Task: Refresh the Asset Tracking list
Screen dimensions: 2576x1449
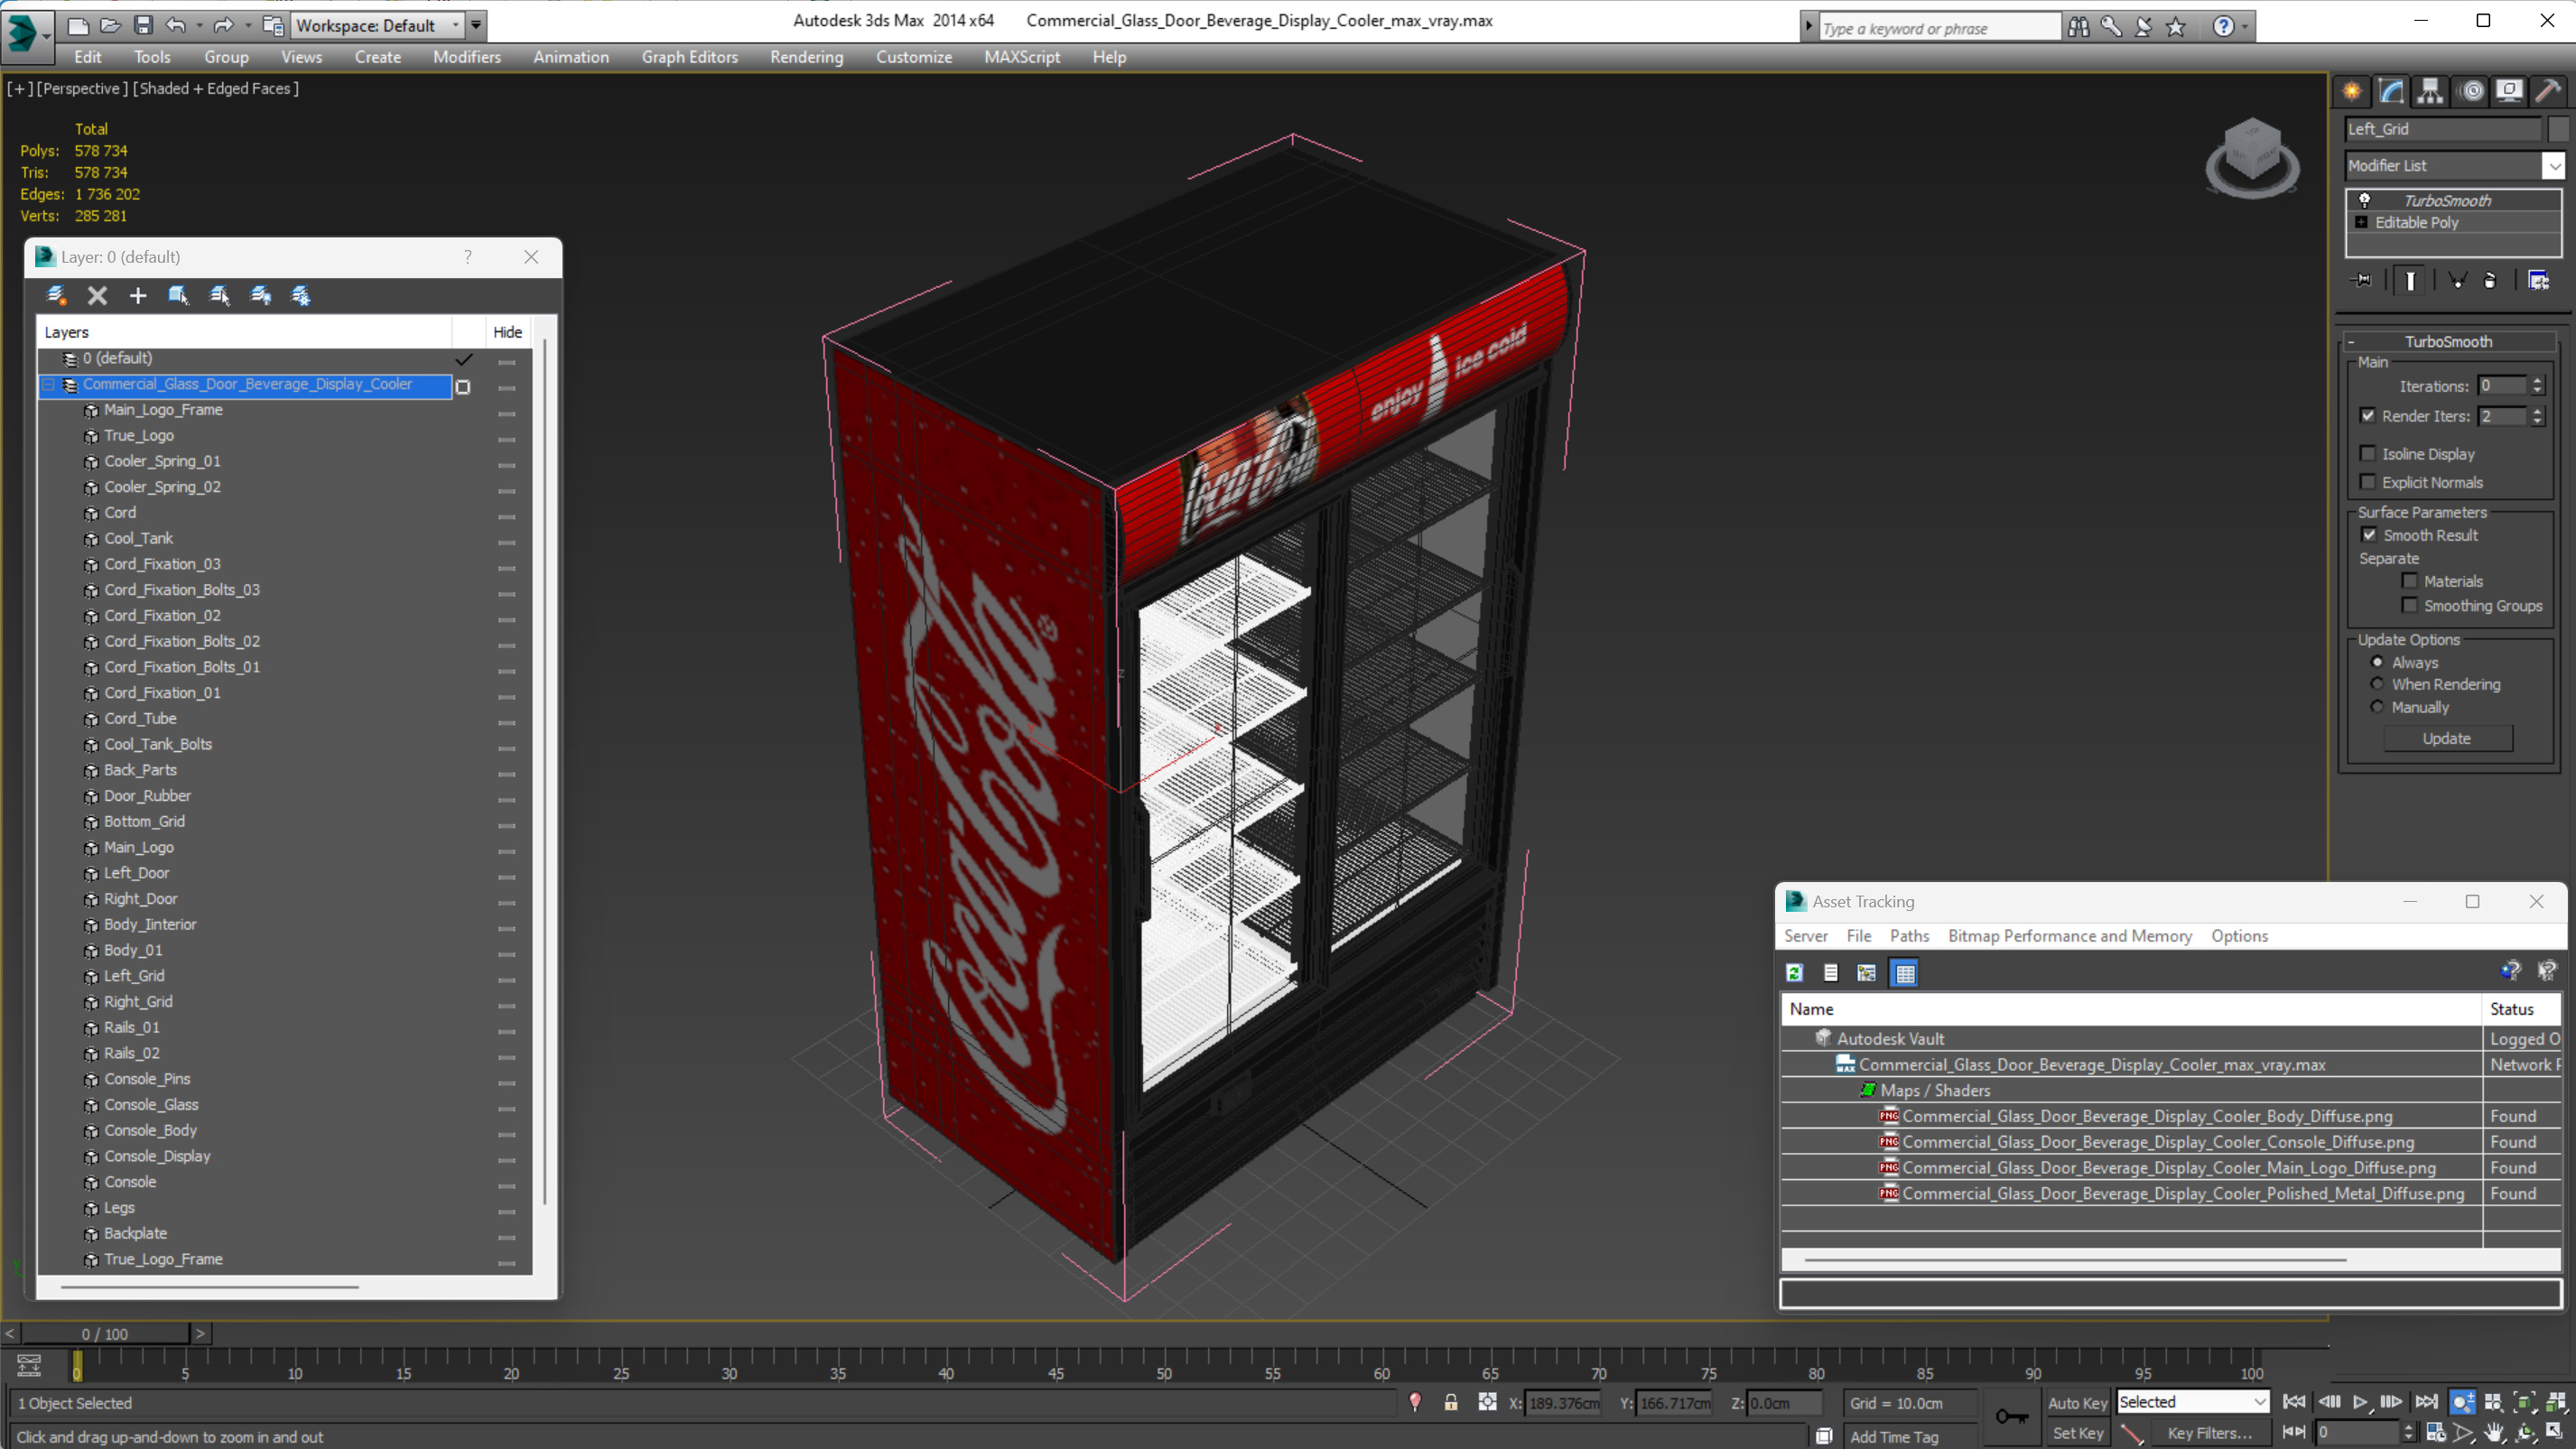Action: (x=1794, y=972)
